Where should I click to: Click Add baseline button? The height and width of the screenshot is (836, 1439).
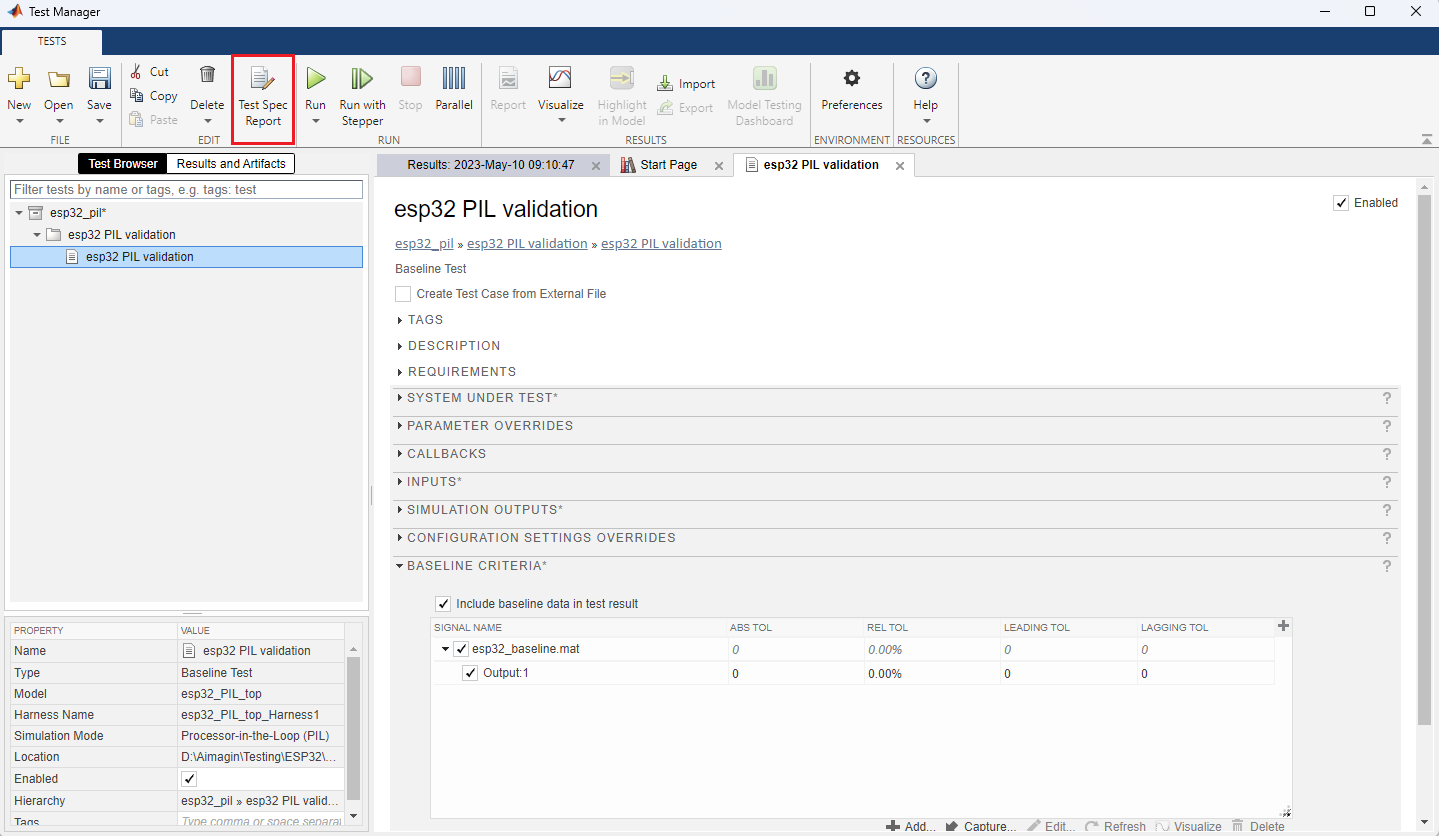(911, 827)
